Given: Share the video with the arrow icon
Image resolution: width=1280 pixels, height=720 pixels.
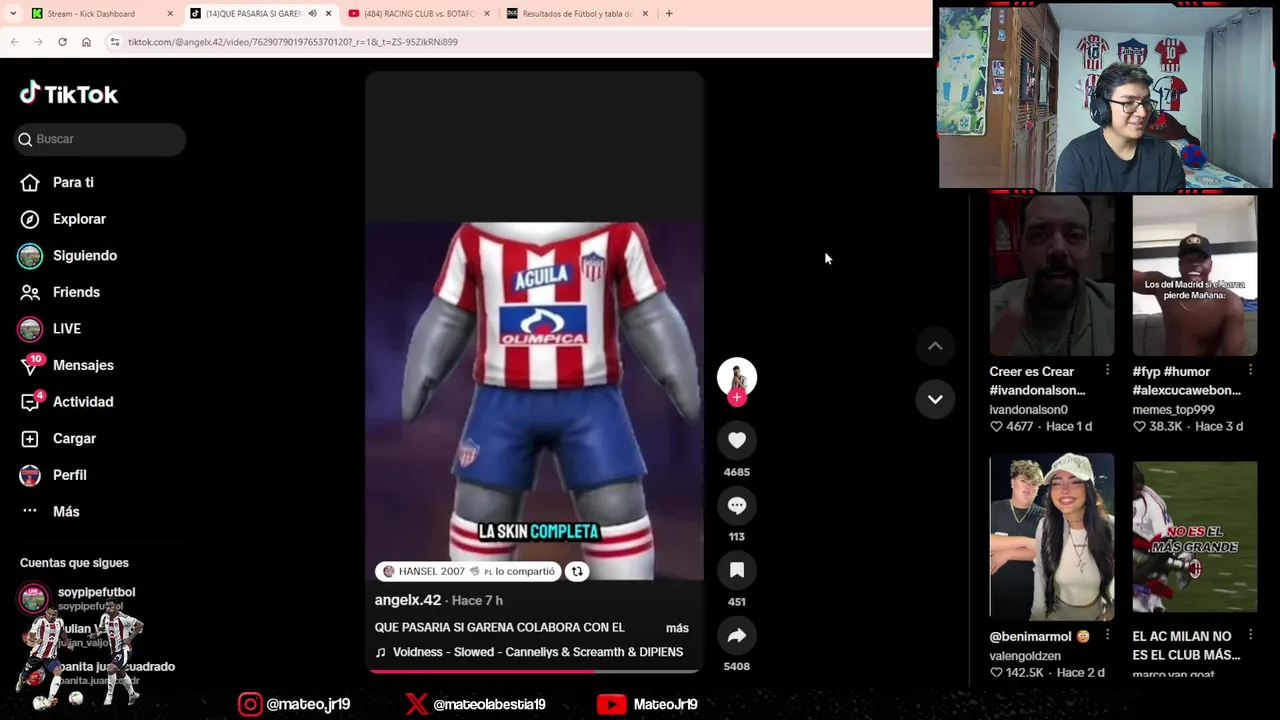Looking at the screenshot, I should pyautogui.click(x=737, y=635).
